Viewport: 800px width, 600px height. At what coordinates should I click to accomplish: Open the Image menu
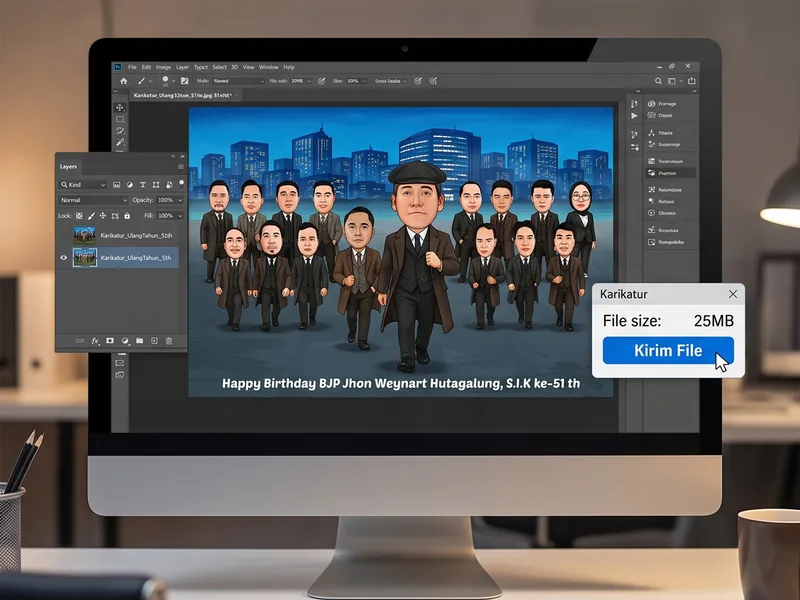tap(163, 67)
